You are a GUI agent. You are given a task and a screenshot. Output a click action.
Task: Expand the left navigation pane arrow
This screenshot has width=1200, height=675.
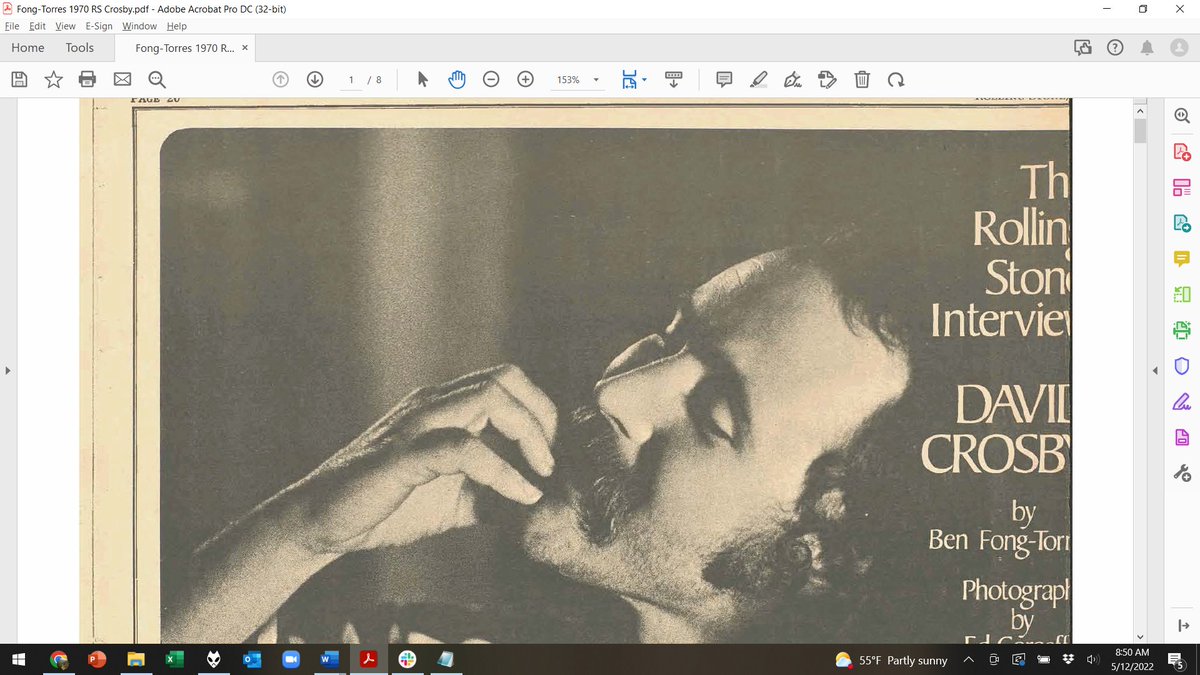[x=8, y=371]
